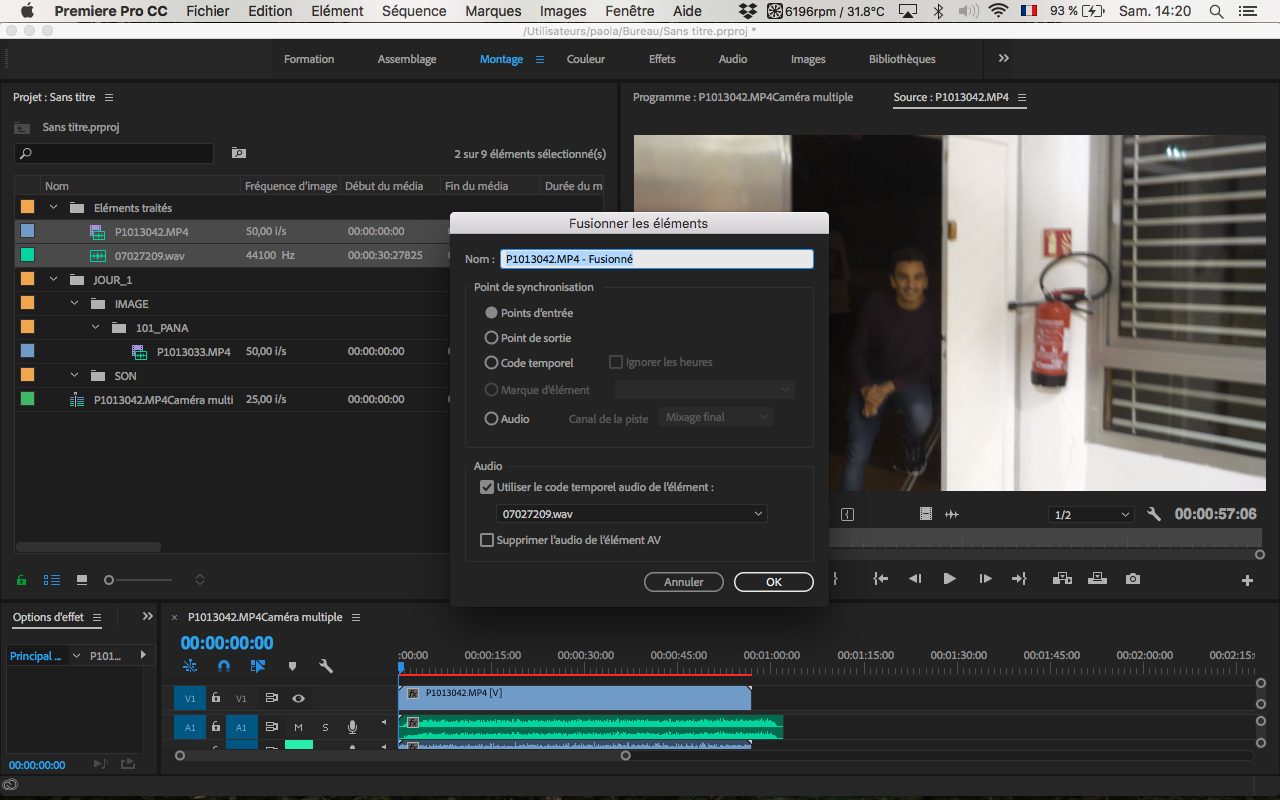Switch Project panel to icon view
This screenshot has width=1280, height=800.
[x=82, y=580]
